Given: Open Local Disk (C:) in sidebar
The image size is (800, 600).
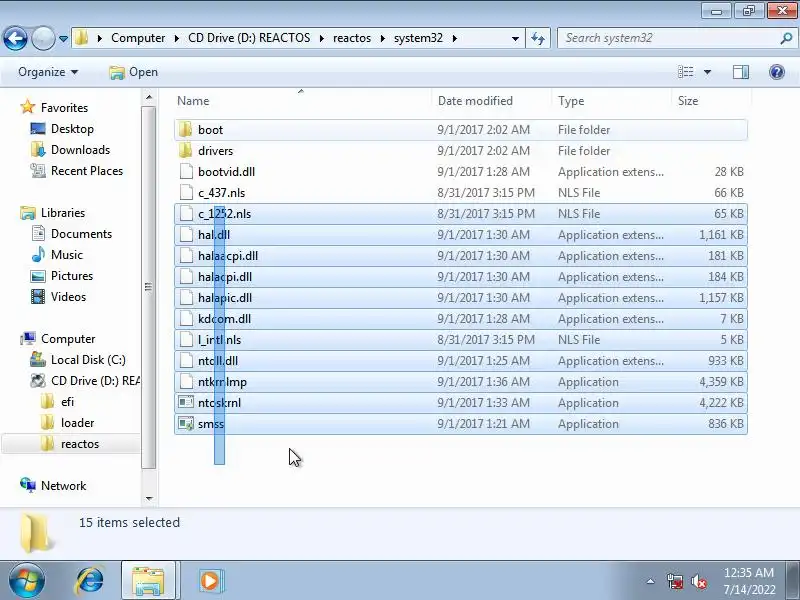Looking at the screenshot, I should coord(88,360).
